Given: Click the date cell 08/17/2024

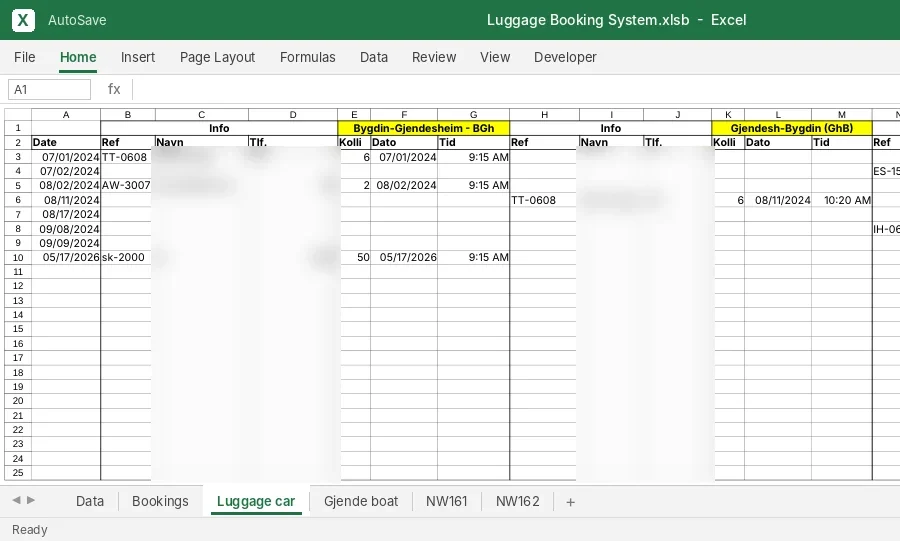Looking at the screenshot, I should [x=66, y=214].
